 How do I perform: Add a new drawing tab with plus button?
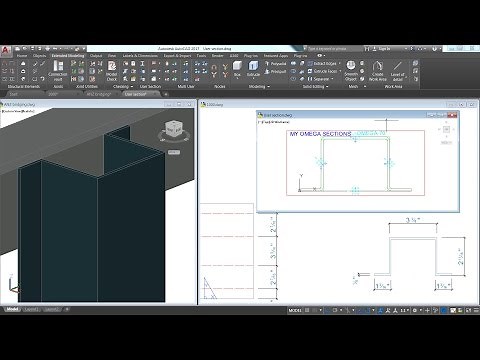click(x=166, y=94)
